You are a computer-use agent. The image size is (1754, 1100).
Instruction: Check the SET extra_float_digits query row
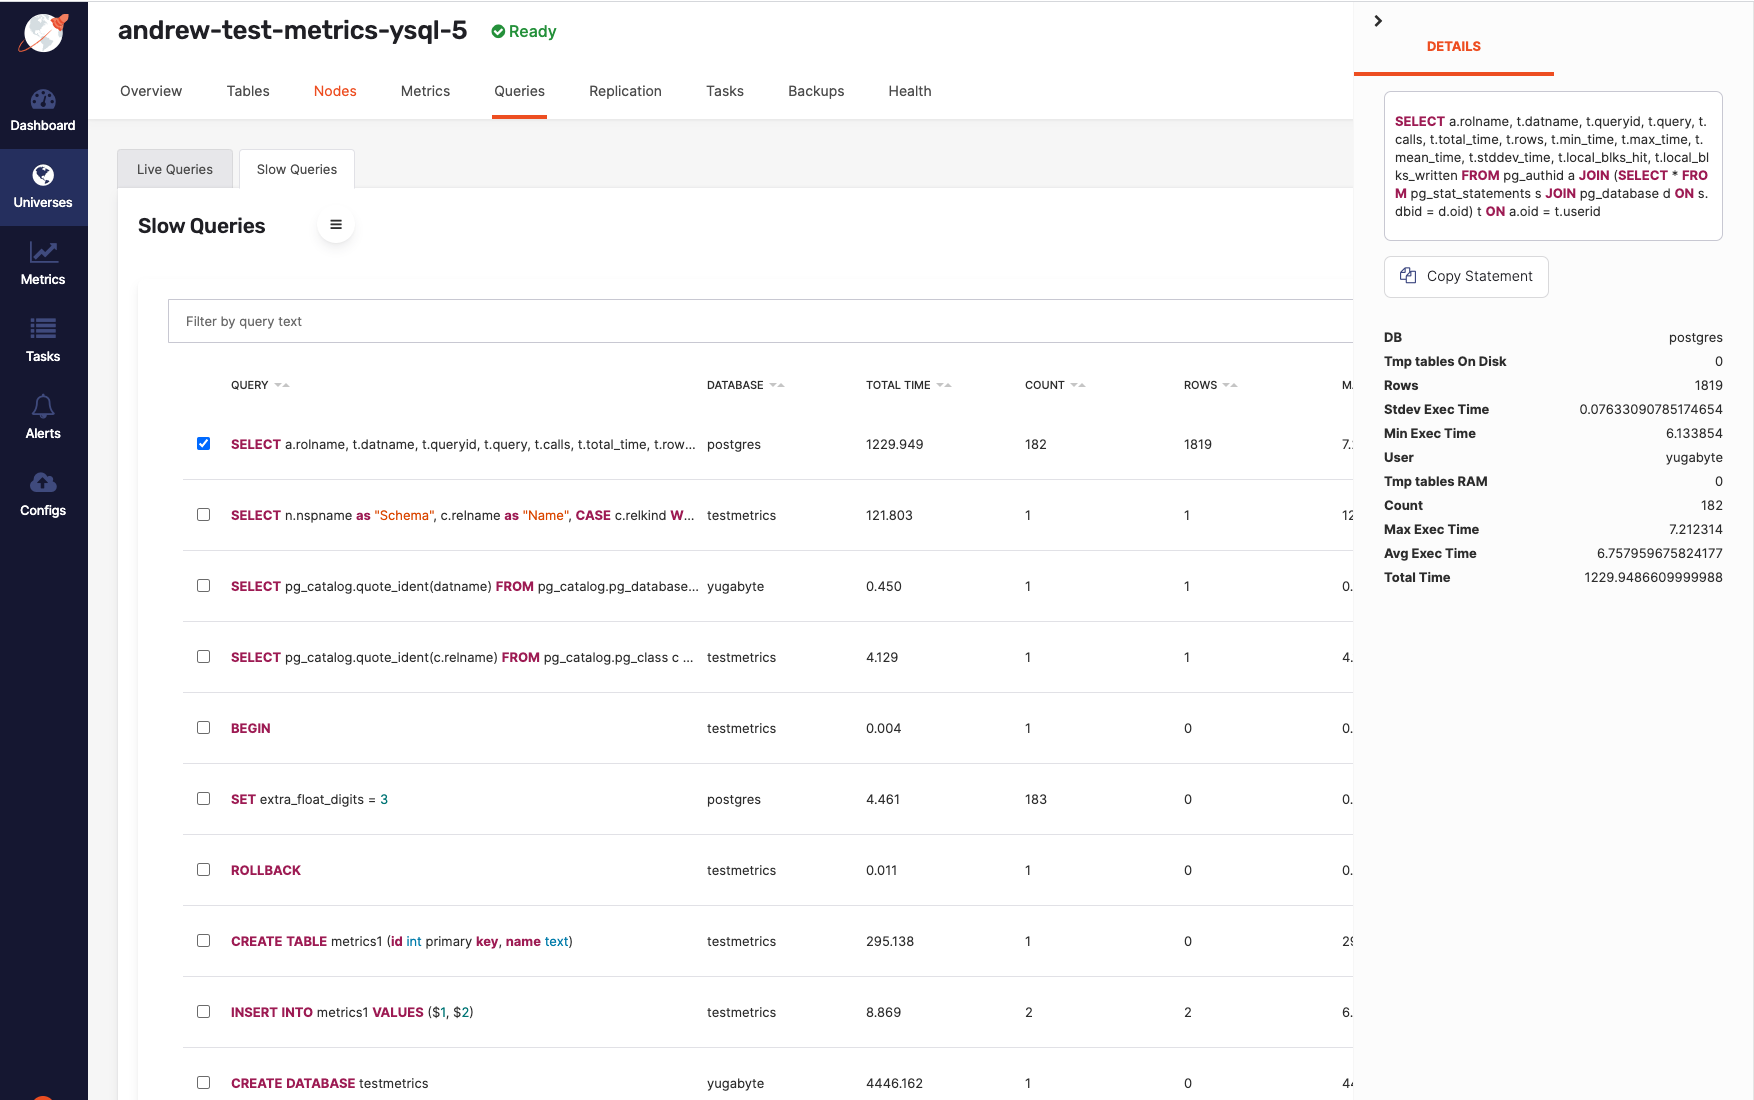point(204,799)
